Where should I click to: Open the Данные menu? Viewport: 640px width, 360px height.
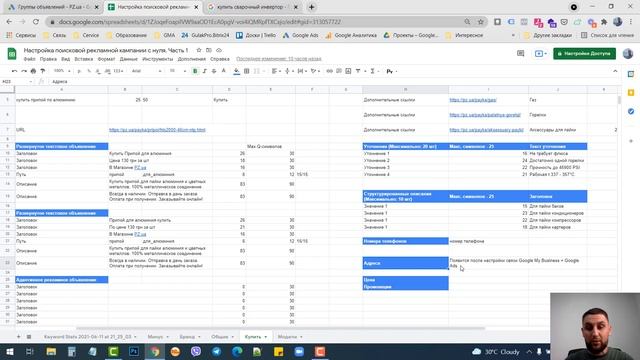(129, 59)
